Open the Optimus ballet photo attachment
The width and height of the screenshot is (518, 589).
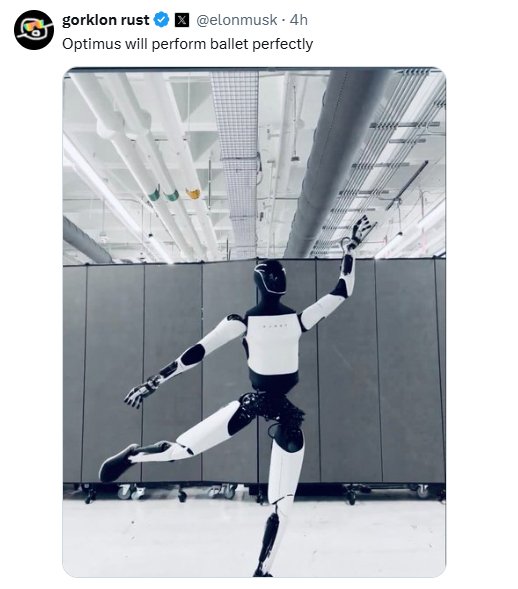[x=254, y=322]
